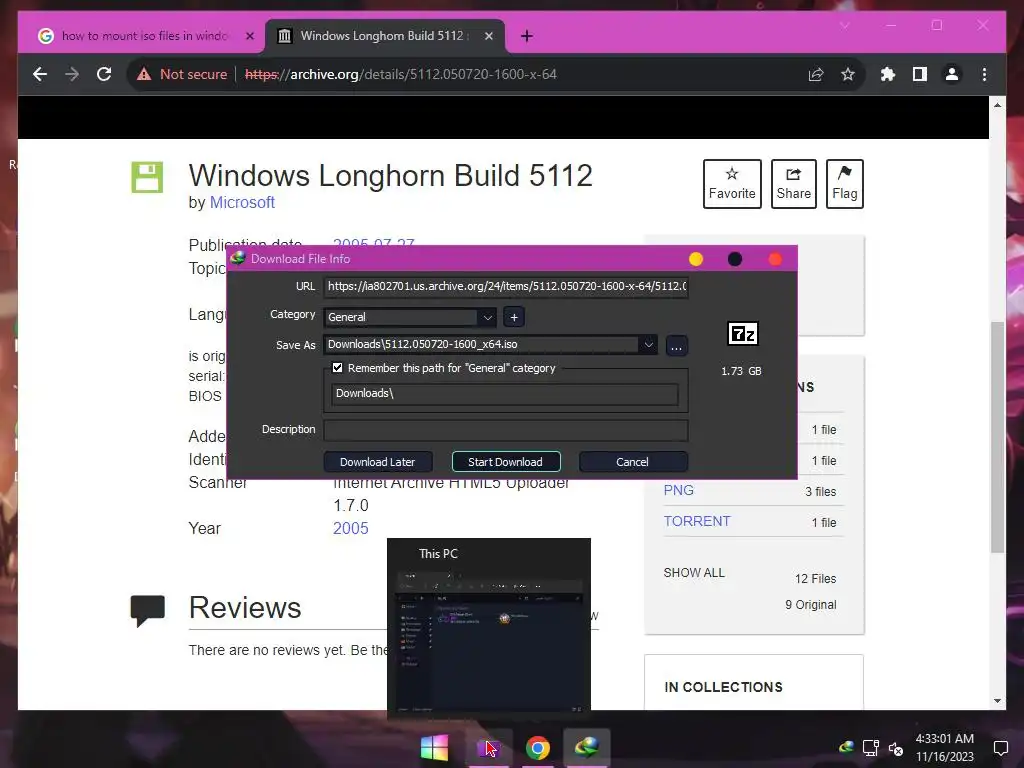Browse for save location with ellipsis button
This screenshot has width=1024, height=768.
click(x=676, y=346)
